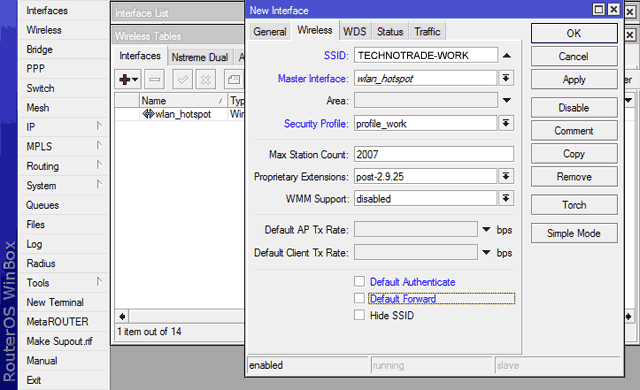The height and width of the screenshot is (390, 640).
Task: Click the Disable button
Action: [574, 108]
